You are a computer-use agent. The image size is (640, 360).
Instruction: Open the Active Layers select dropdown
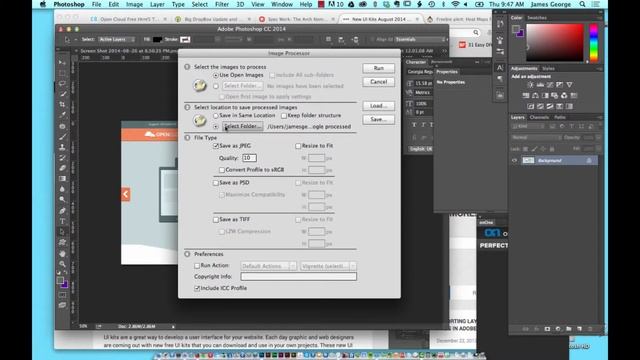pyautogui.click(x=116, y=40)
